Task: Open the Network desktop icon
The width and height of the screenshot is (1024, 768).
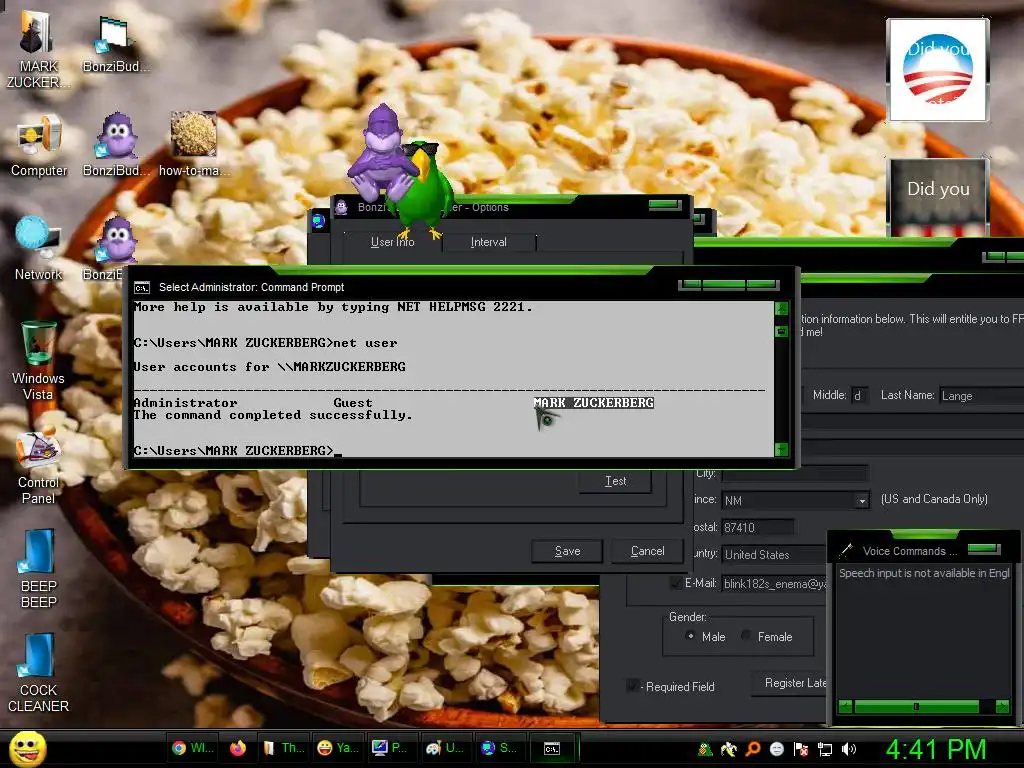Action: point(38,249)
